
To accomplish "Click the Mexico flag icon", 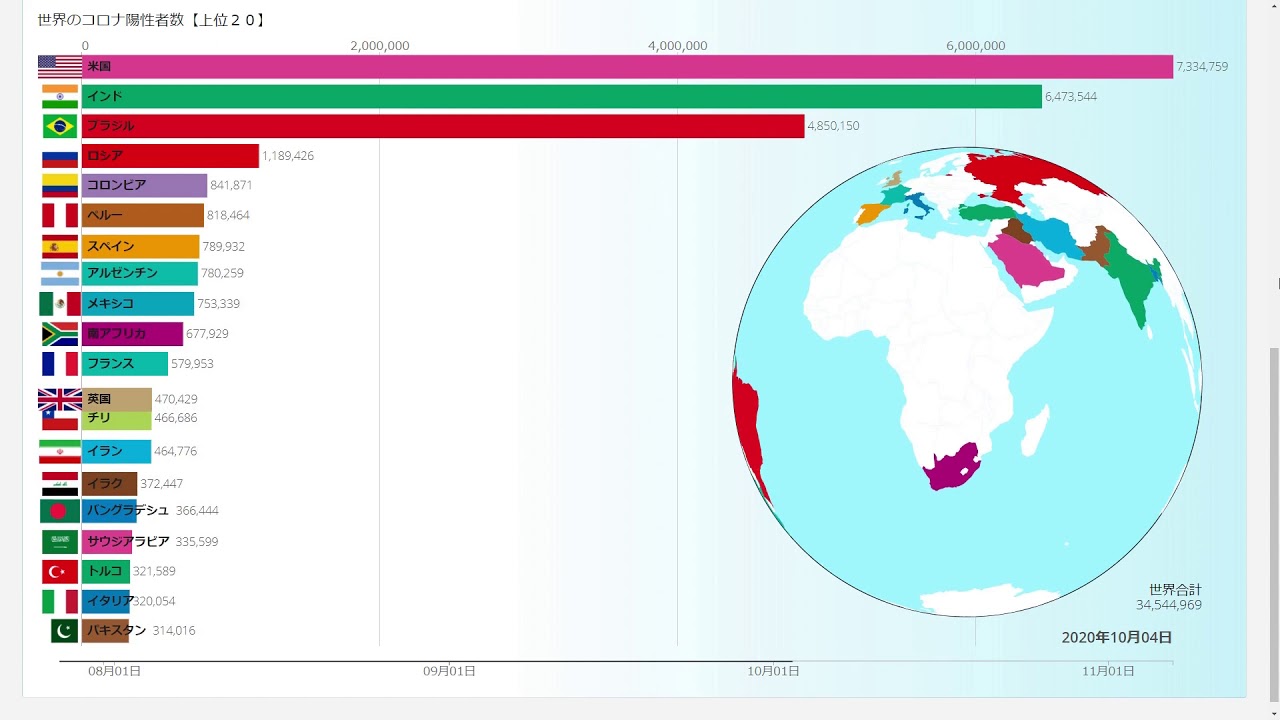I will coord(60,304).
